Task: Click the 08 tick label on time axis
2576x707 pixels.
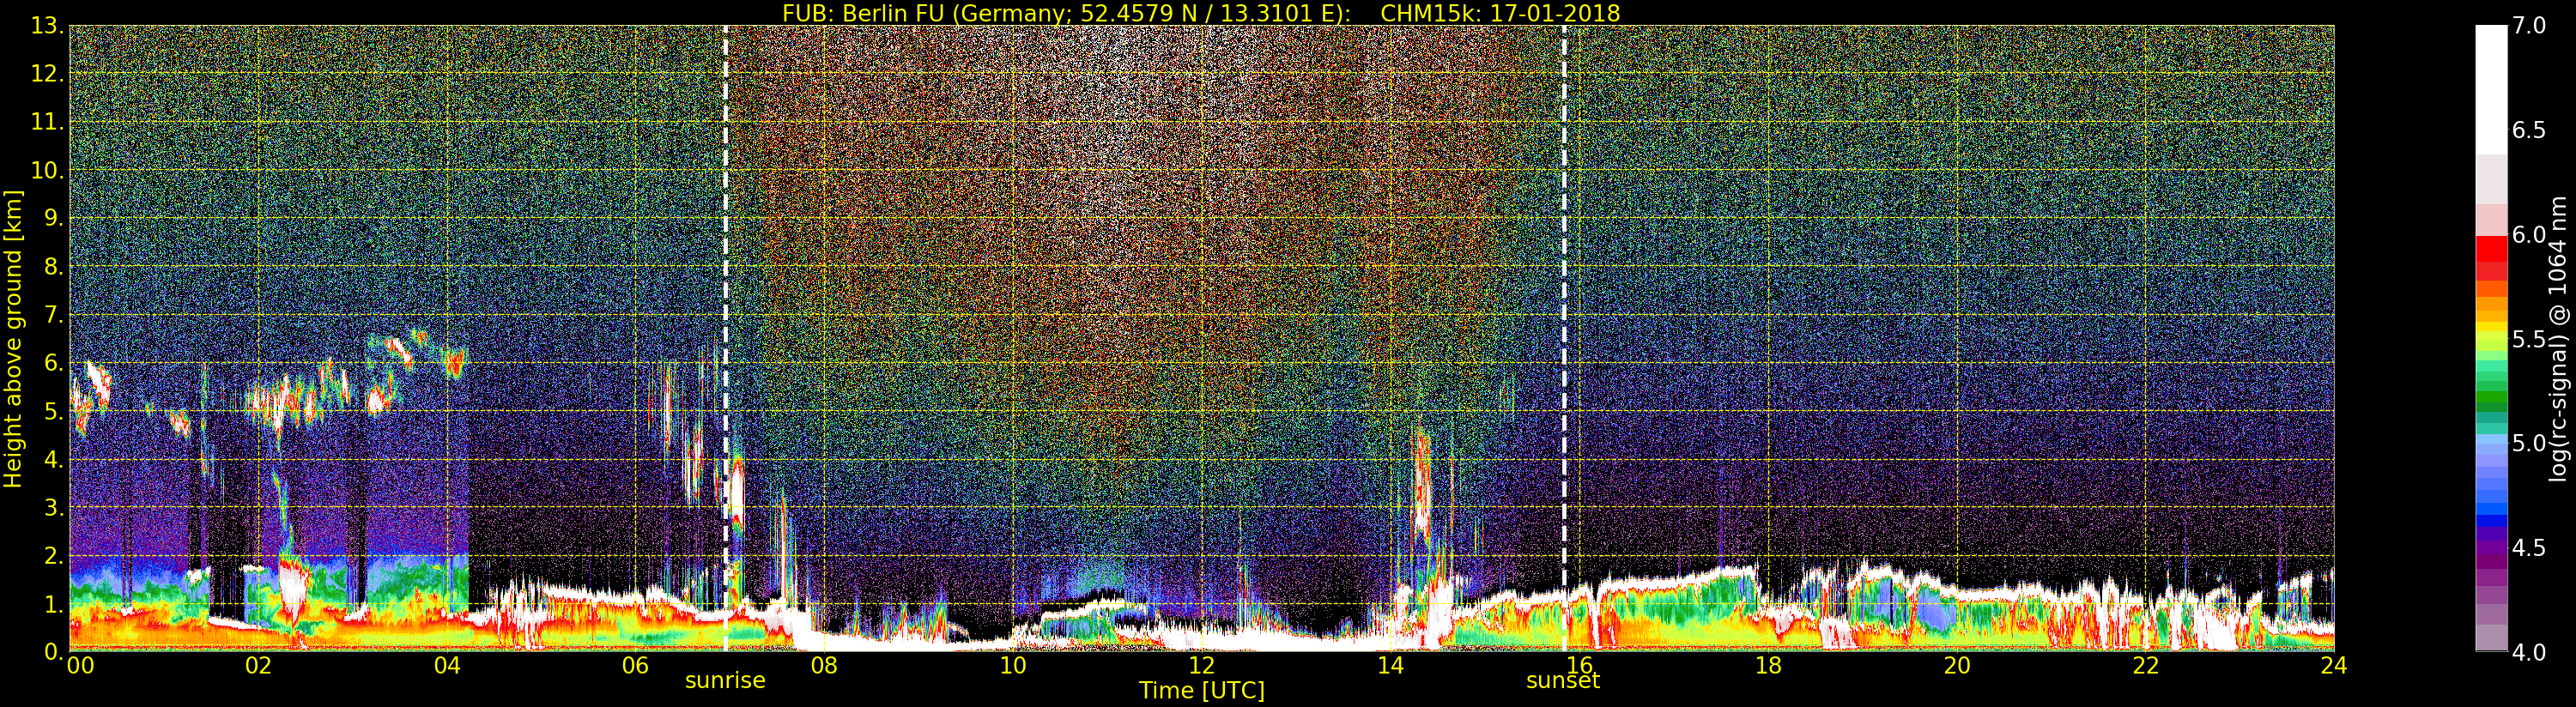Action: [823, 666]
